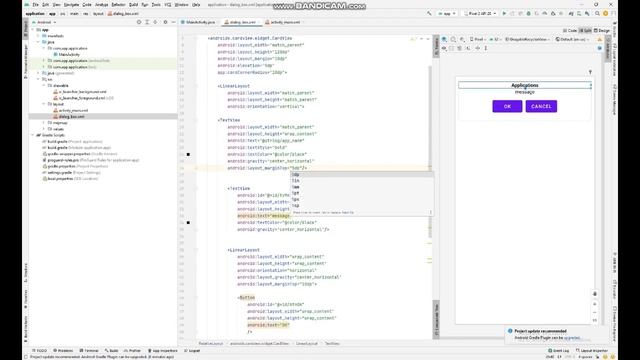
Task: Hide the project panel with minus icon
Action: tap(173, 22)
